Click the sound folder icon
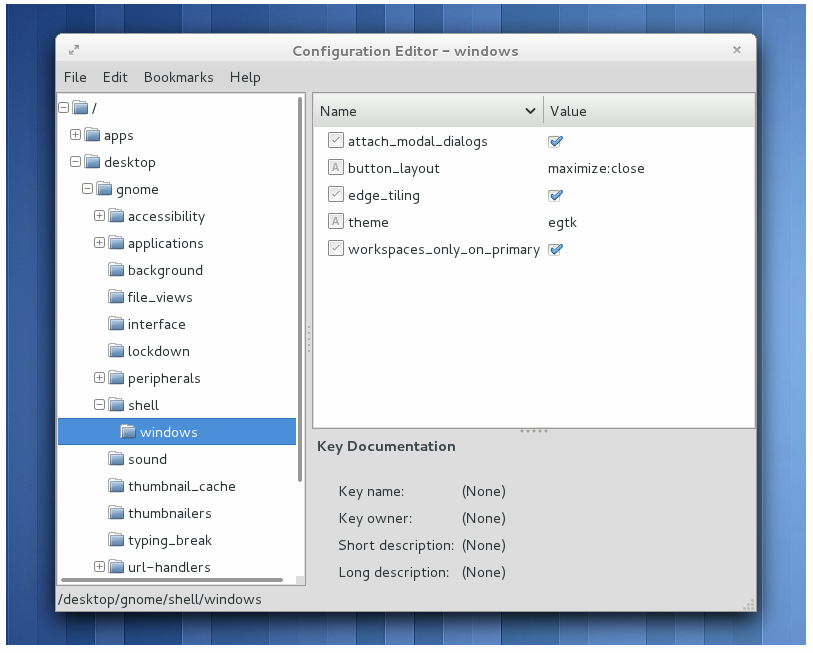The height and width of the screenshot is (653, 813). pyautogui.click(x=115, y=459)
